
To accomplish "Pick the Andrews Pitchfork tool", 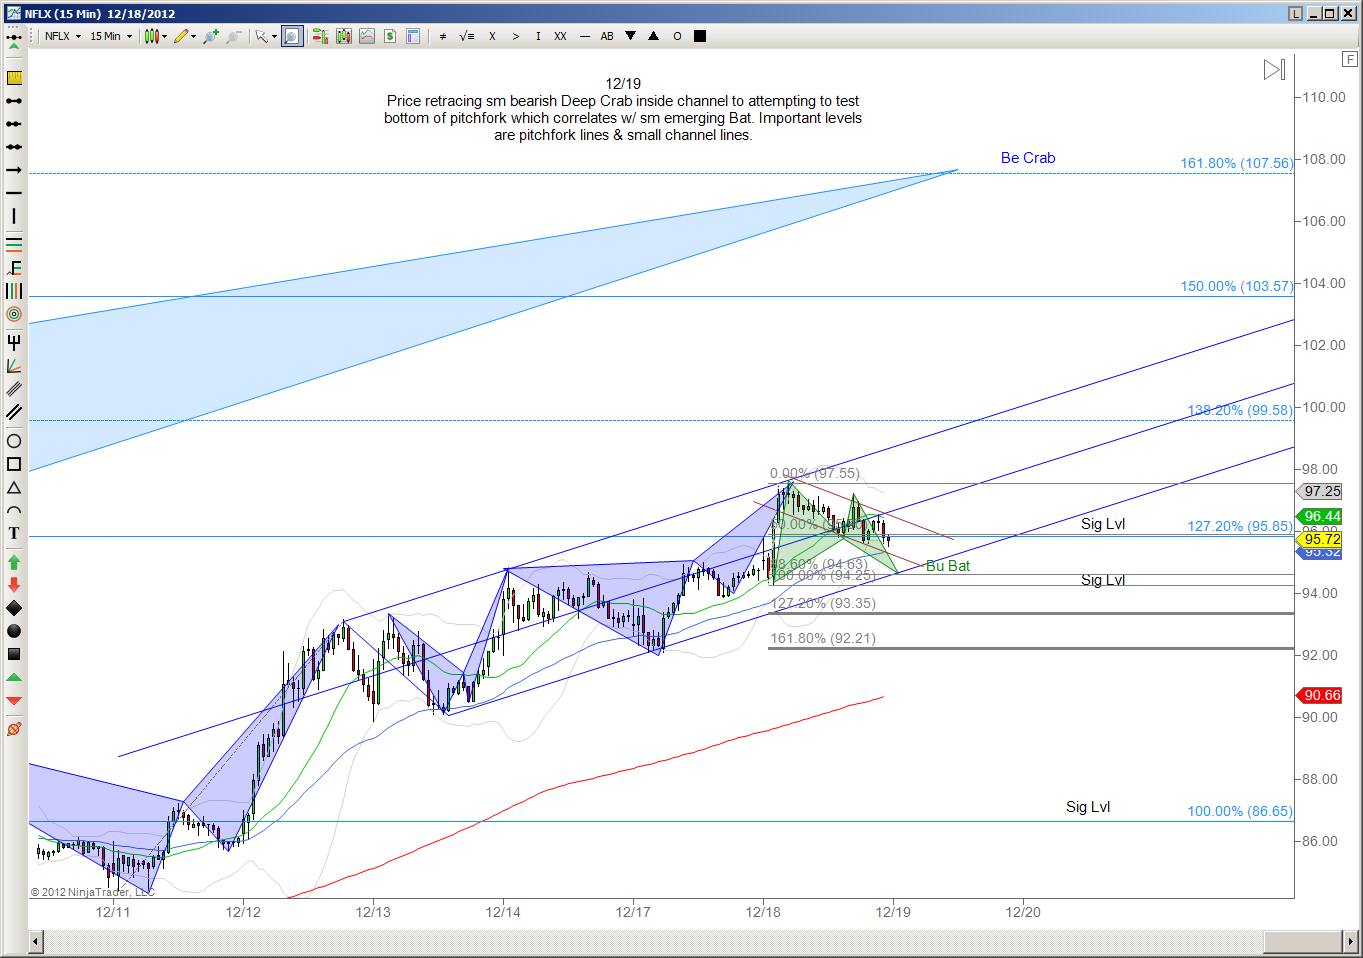I will point(14,343).
